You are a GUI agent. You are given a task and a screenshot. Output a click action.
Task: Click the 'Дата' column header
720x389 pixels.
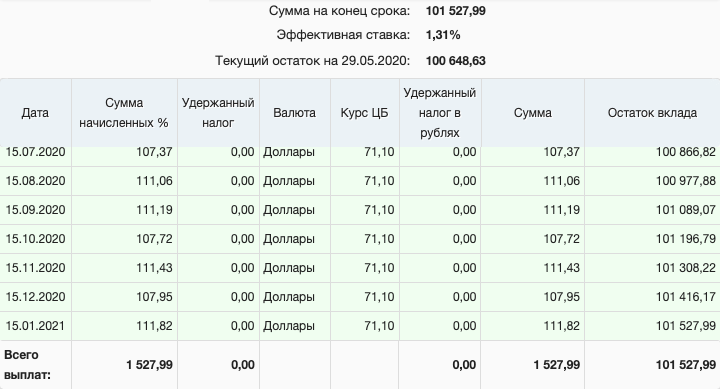click(x=35, y=113)
